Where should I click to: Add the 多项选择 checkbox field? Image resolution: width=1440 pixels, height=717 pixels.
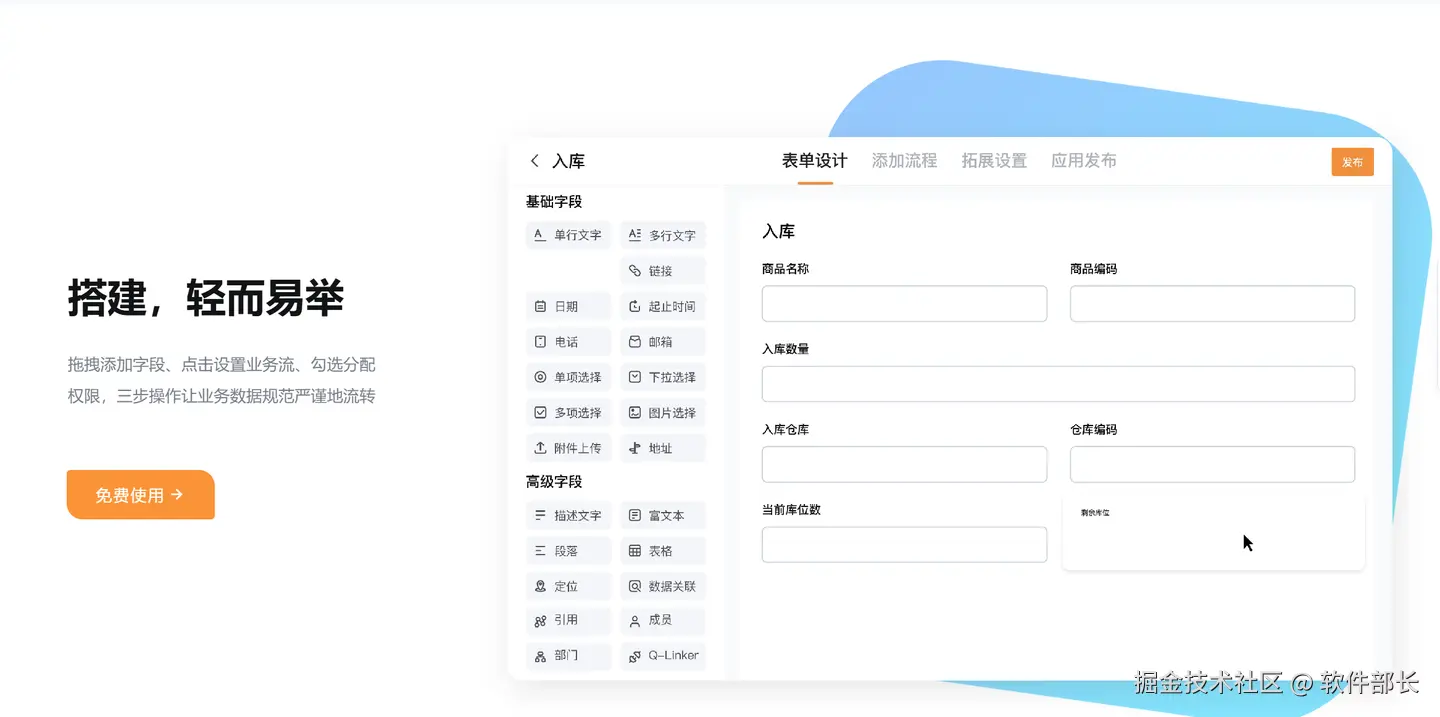(568, 413)
